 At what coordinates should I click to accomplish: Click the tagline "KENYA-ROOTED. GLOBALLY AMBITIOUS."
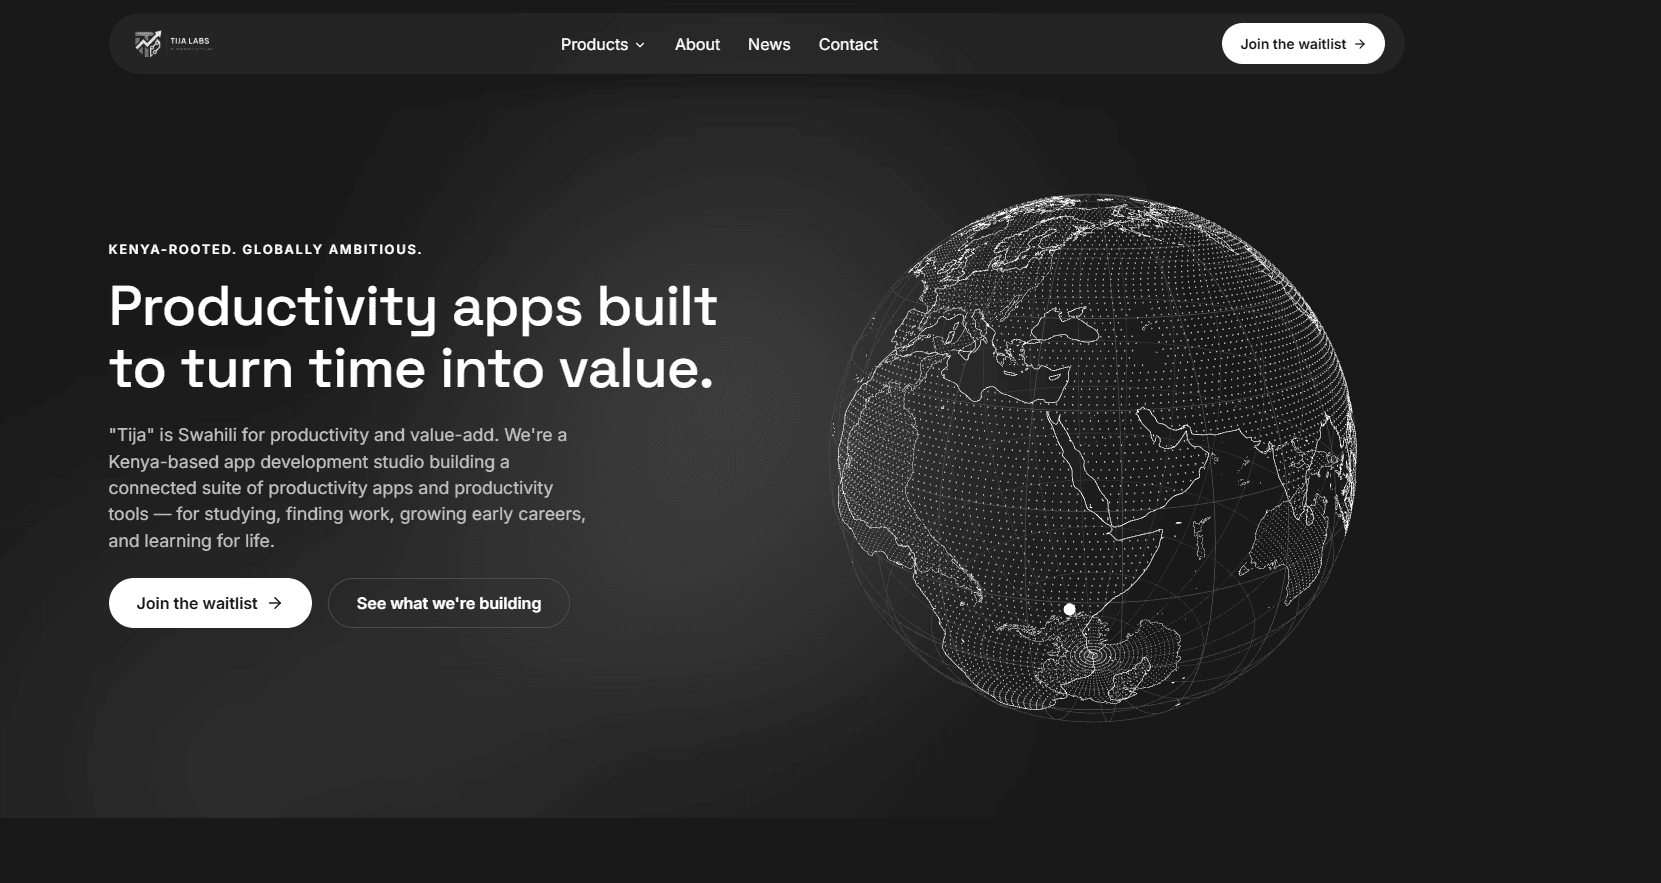pyautogui.click(x=265, y=249)
